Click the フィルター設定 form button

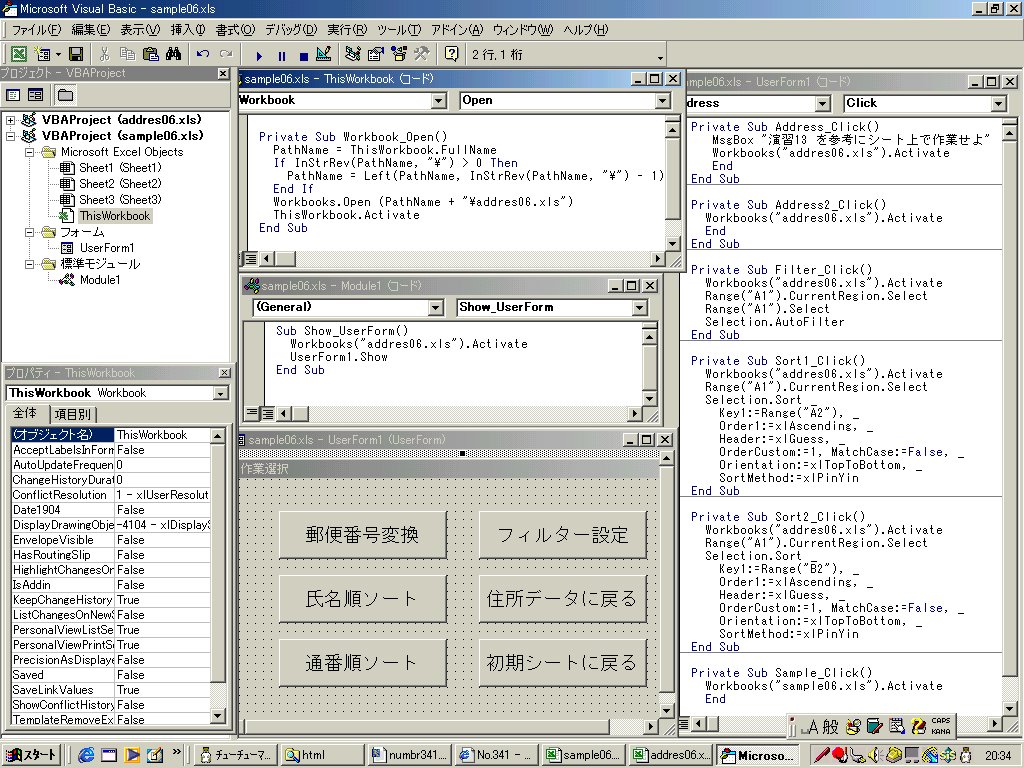pos(563,535)
